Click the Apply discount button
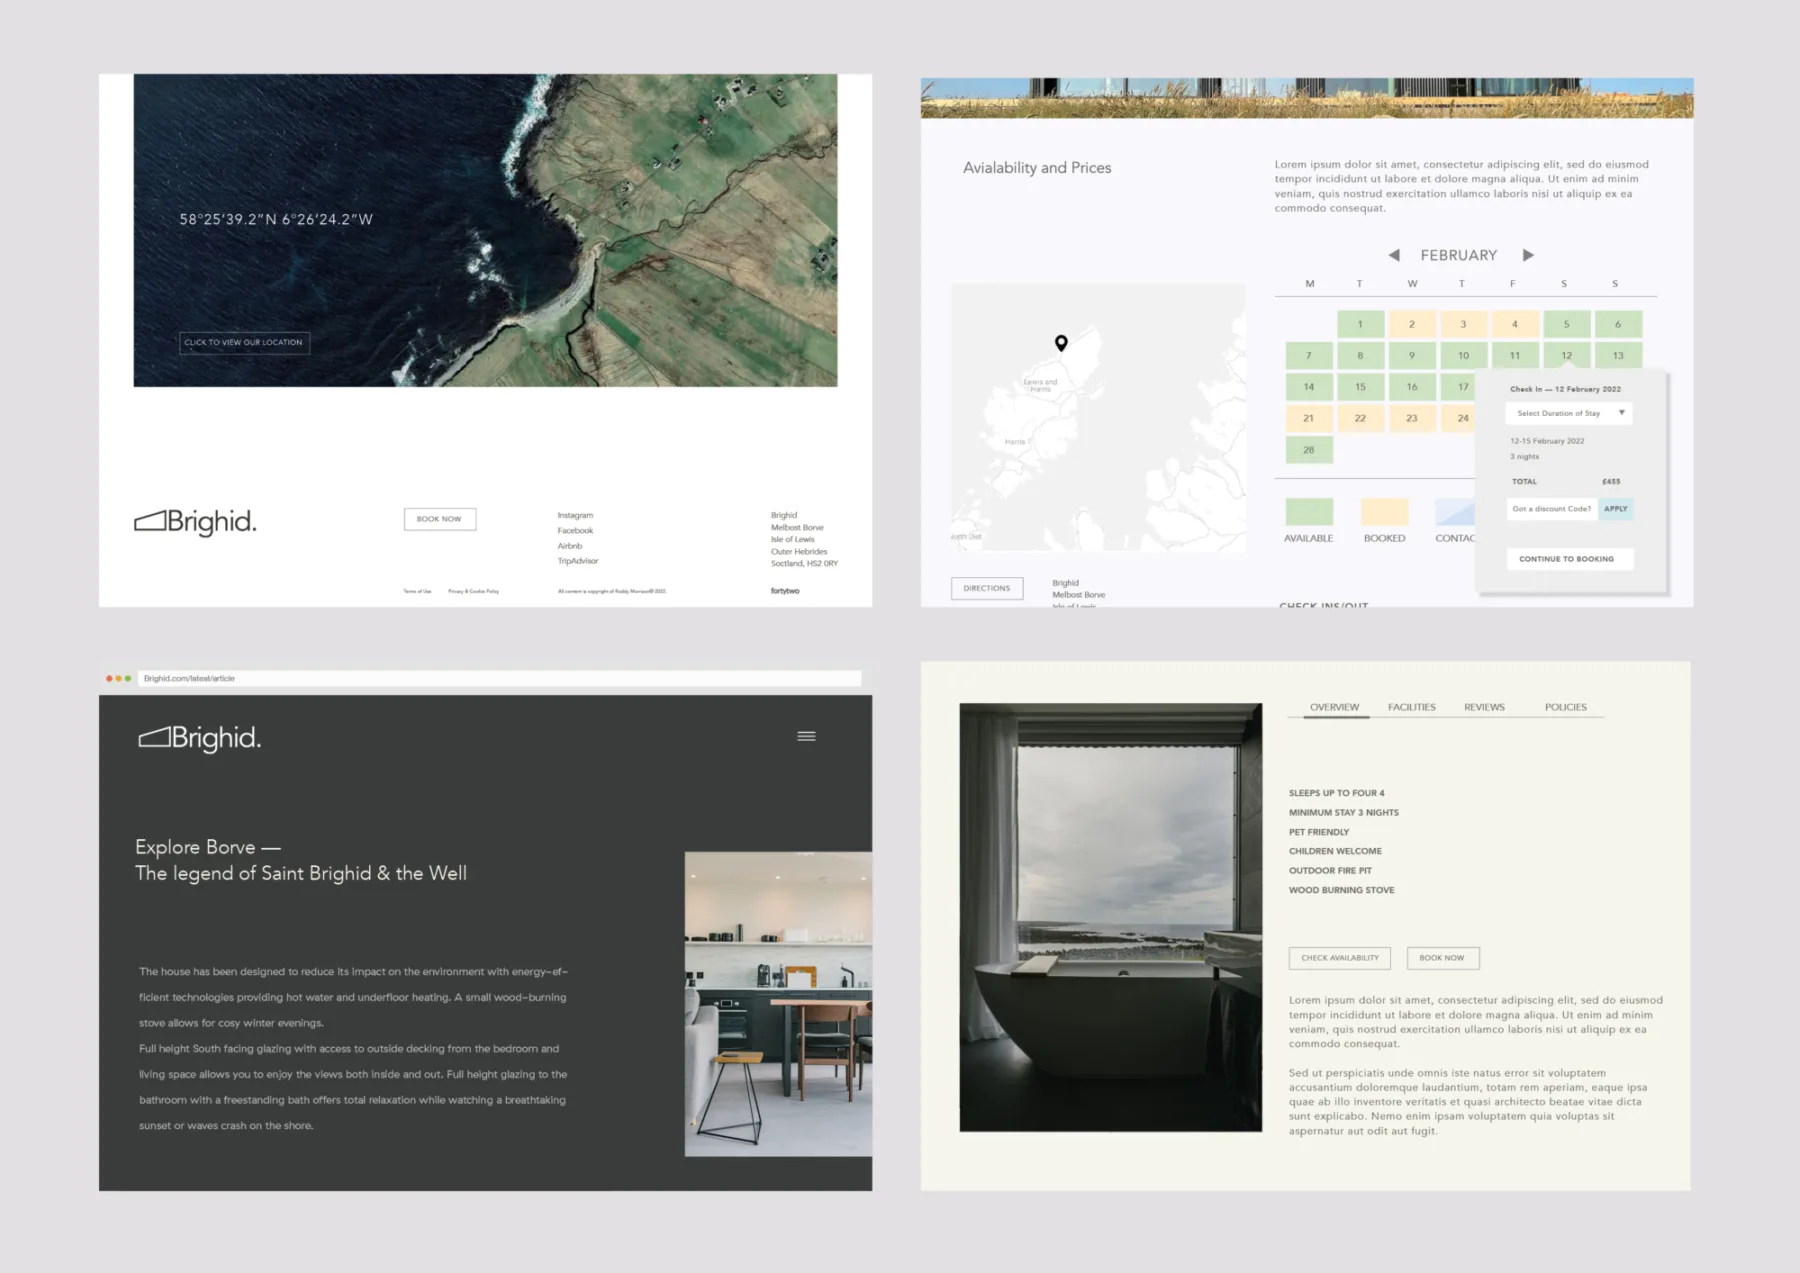Image resolution: width=1800 pixels, height=1273 pixels. (1615, 509)
